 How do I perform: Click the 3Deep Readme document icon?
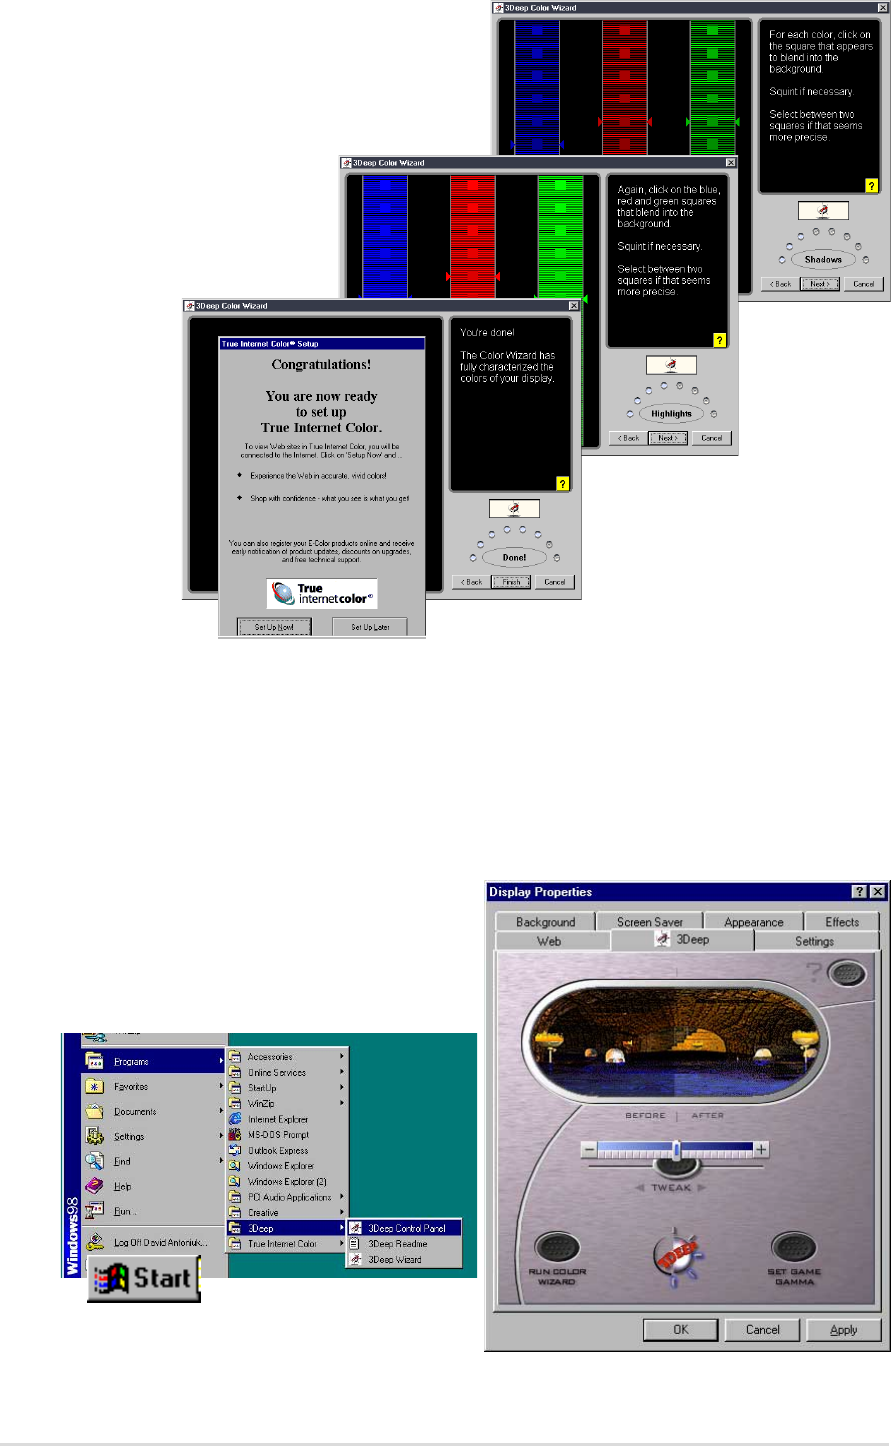356,1244
